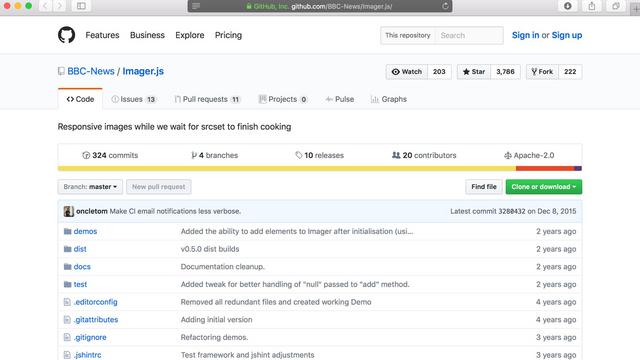Click the yellow JavaScript language bar
The image size is (640, 360).
pyautogui.click(x=287, y=169)
